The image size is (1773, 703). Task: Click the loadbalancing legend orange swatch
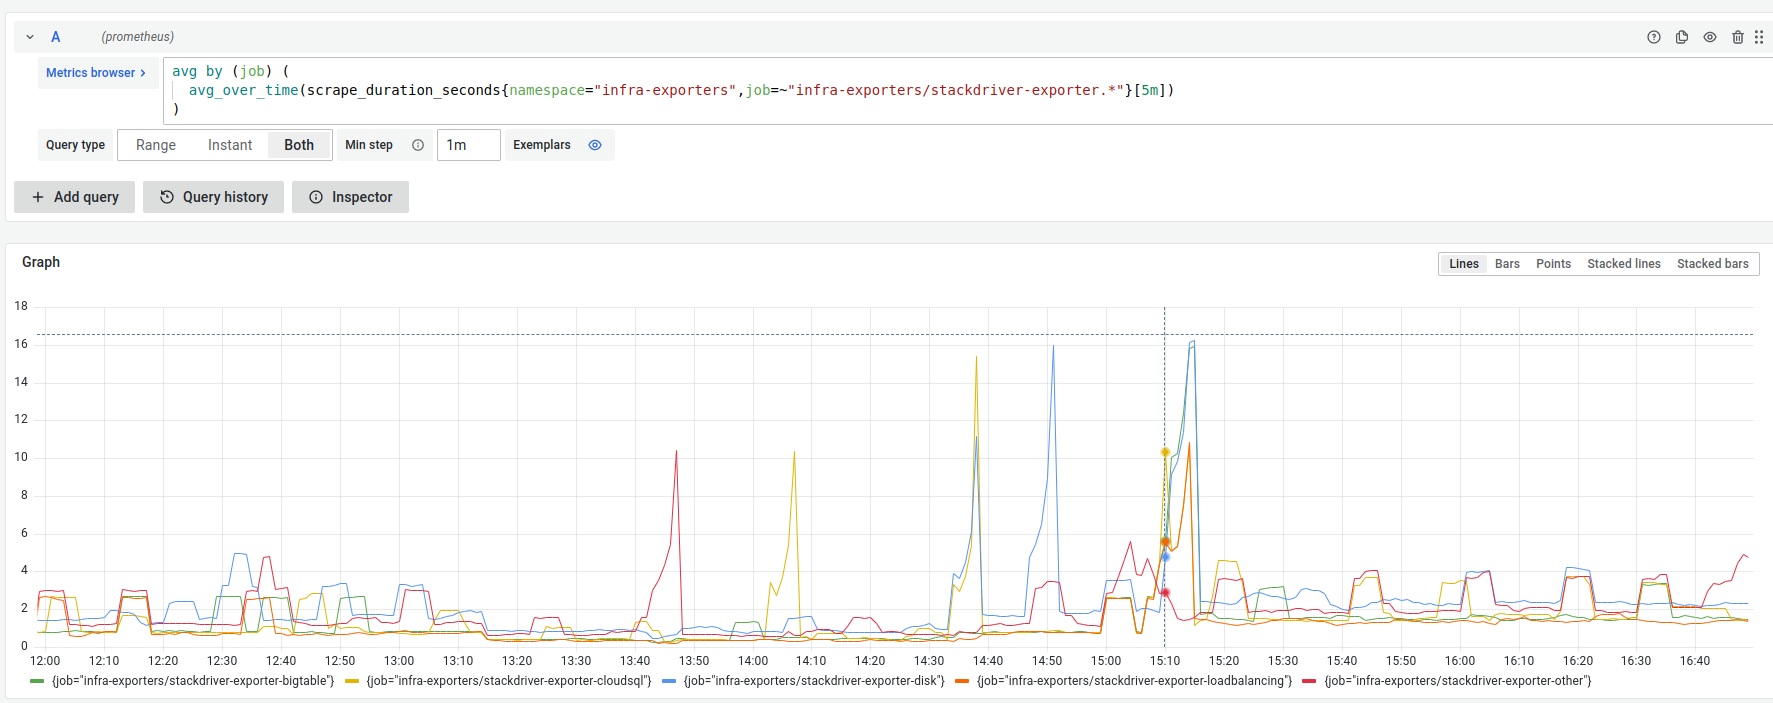pyautogui.click(x=962, y=681)
